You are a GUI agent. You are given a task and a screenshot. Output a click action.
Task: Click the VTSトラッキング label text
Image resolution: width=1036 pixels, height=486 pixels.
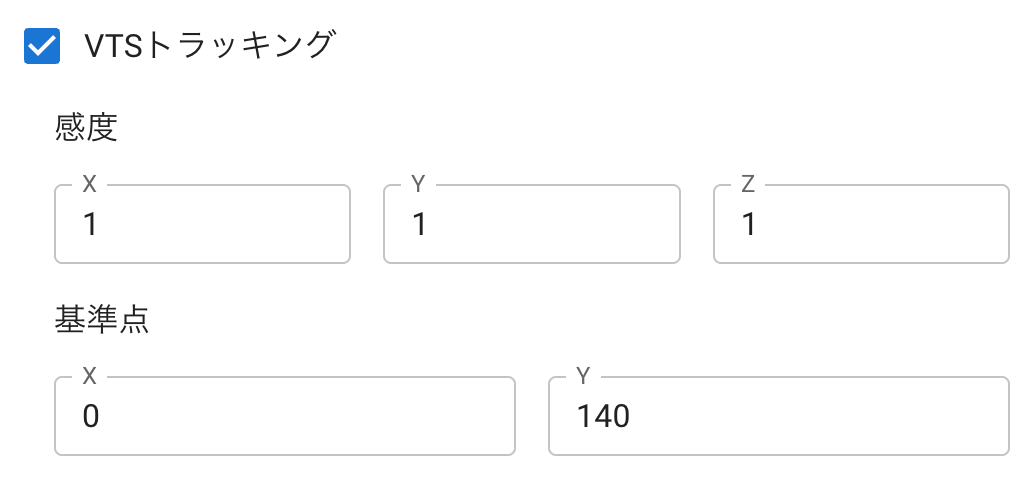tap(207, 46)
